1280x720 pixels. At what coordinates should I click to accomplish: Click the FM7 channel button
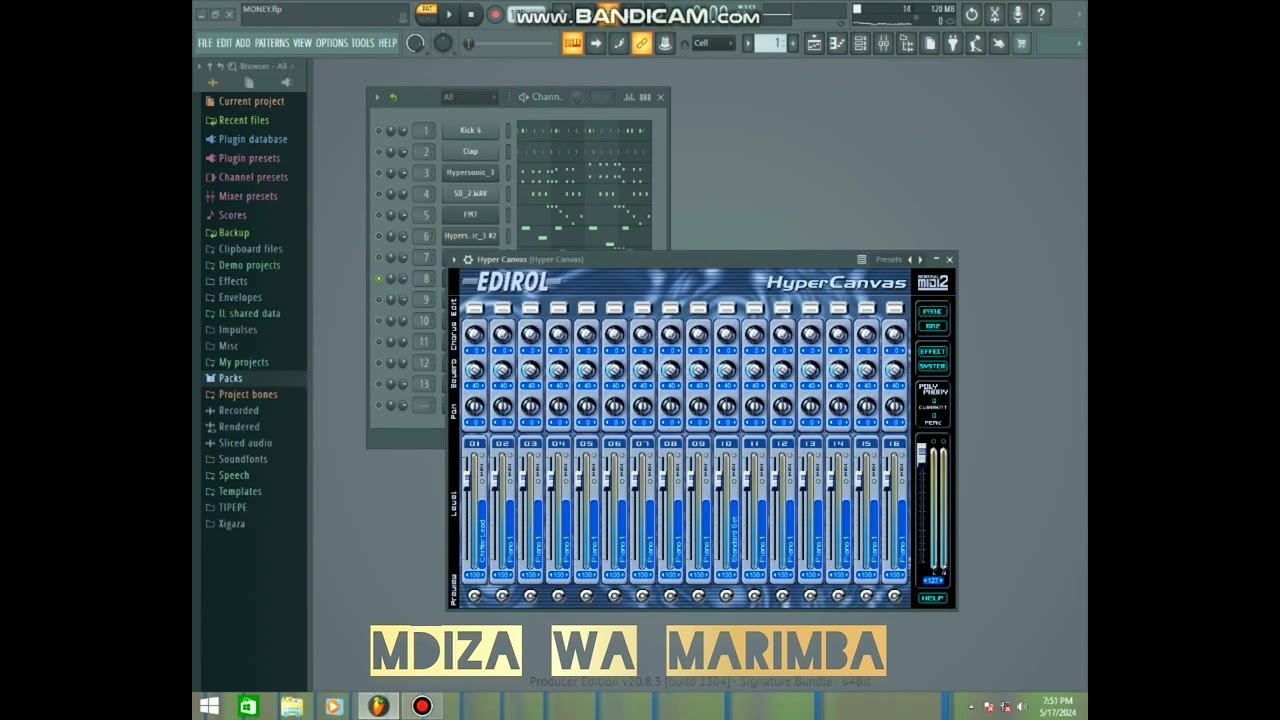tap(470, 215)
